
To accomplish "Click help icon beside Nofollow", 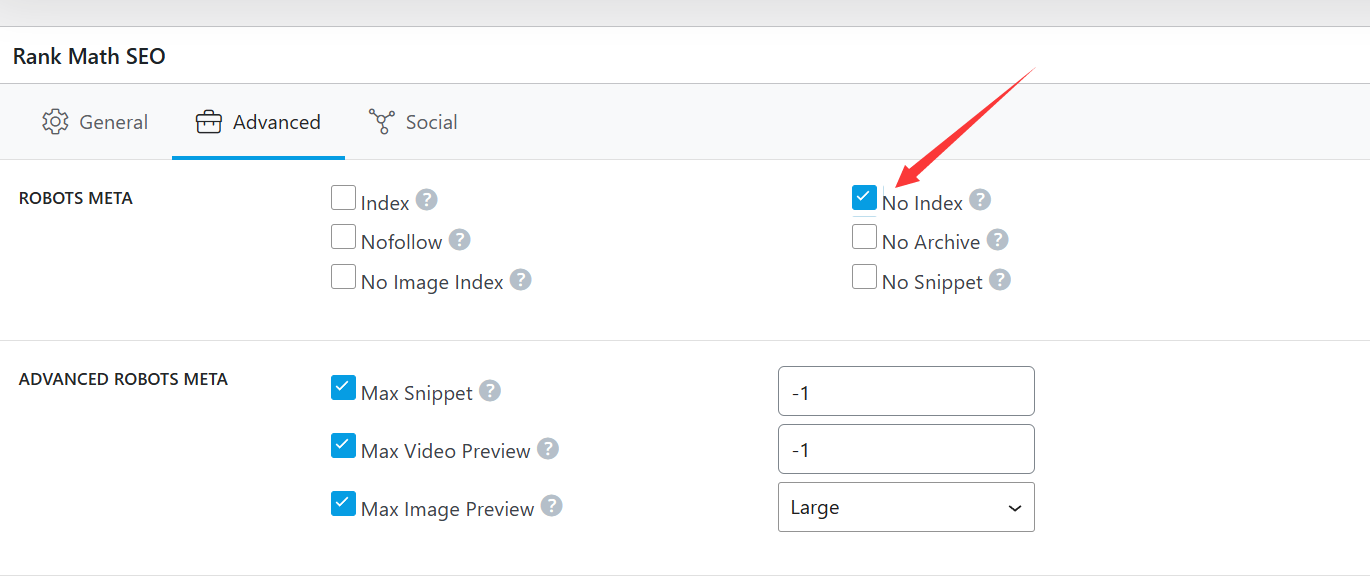I will tap(459, 240).
